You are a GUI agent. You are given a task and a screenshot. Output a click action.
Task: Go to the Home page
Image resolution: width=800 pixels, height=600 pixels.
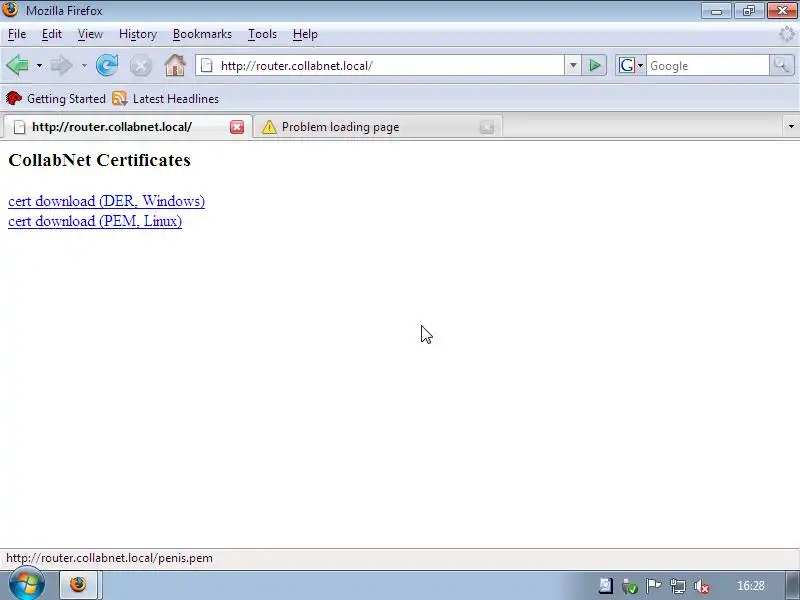174,65
